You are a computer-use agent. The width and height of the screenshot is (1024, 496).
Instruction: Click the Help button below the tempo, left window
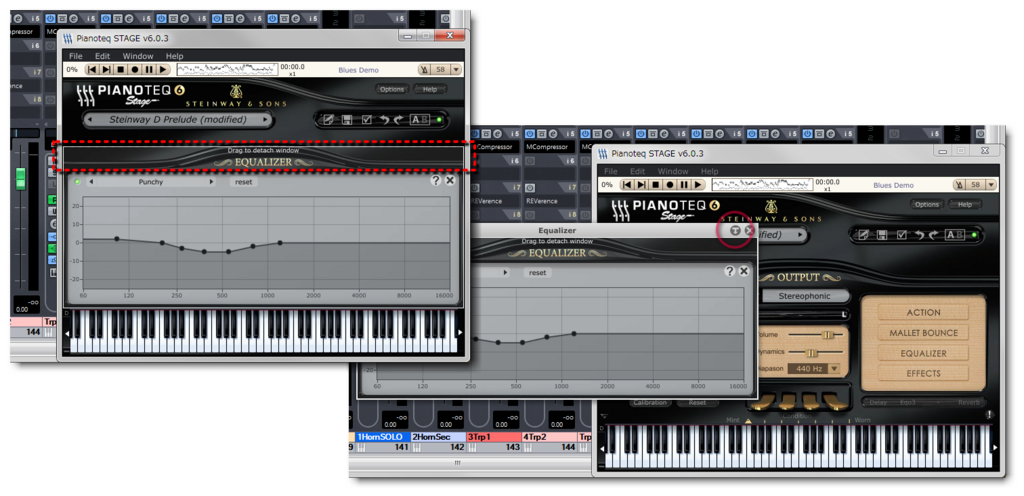coord(430,89)
